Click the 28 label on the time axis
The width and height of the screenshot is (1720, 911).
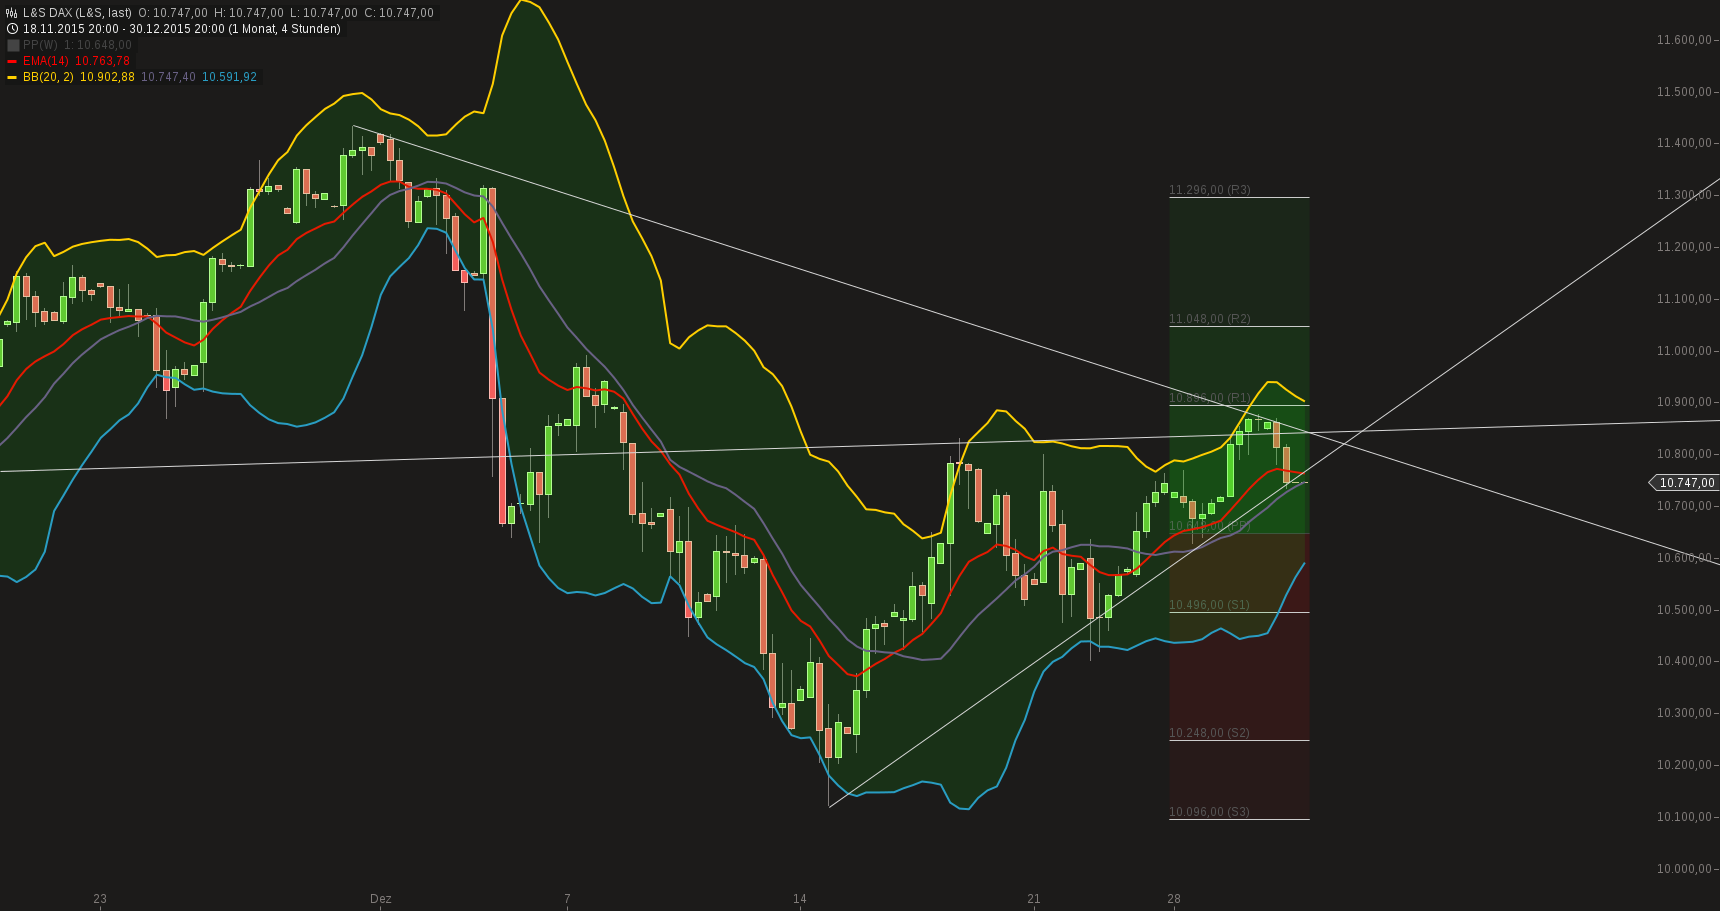(1172, 899)
